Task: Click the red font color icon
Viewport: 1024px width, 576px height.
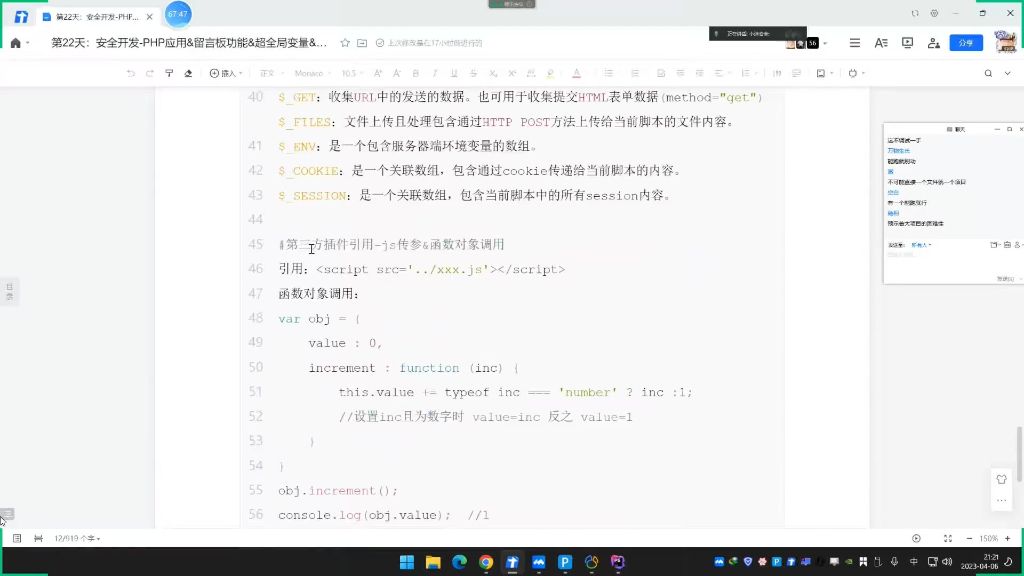Action: pos(576,73)
